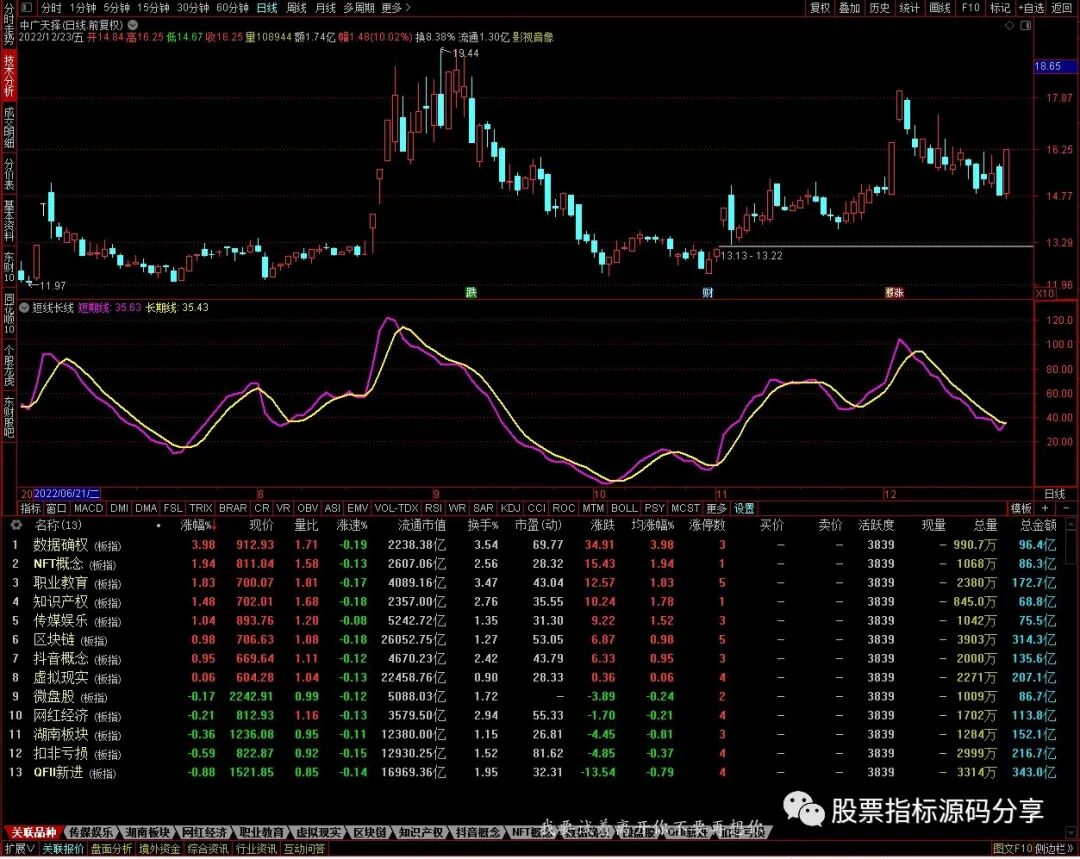Open 虚拟现实 bottom tab
Viewport: 1080px width, 859px height.
(318, 832)
